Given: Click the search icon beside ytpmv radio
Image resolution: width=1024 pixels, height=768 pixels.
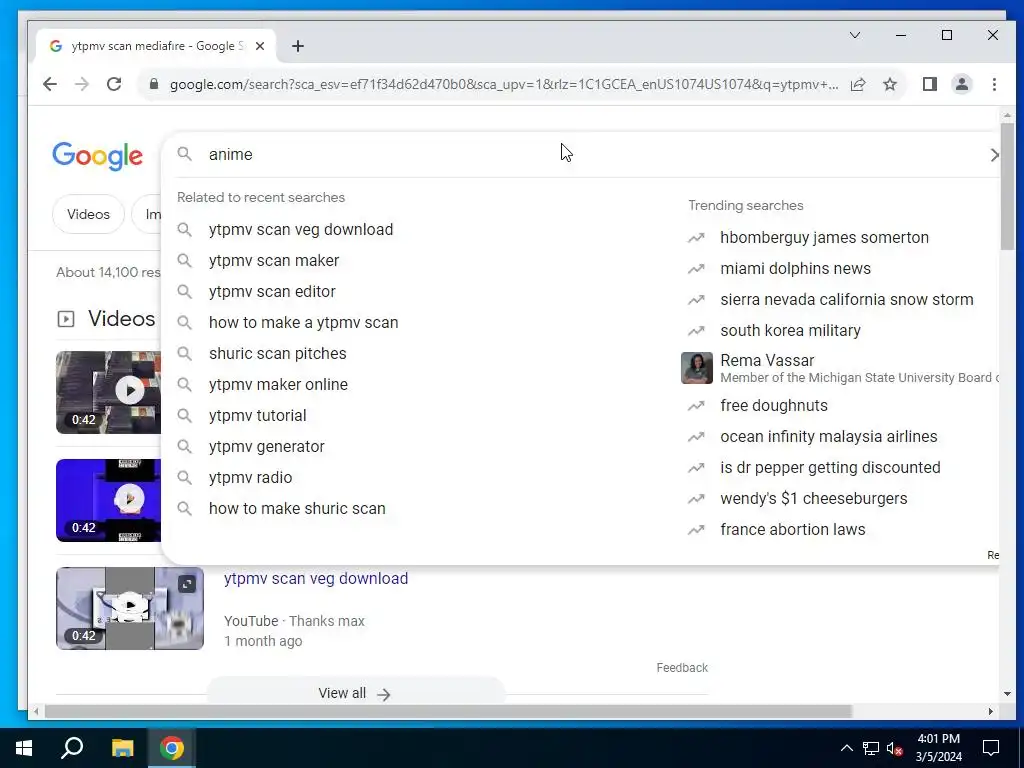Looking at the screenshot, I should coord(185,477).
